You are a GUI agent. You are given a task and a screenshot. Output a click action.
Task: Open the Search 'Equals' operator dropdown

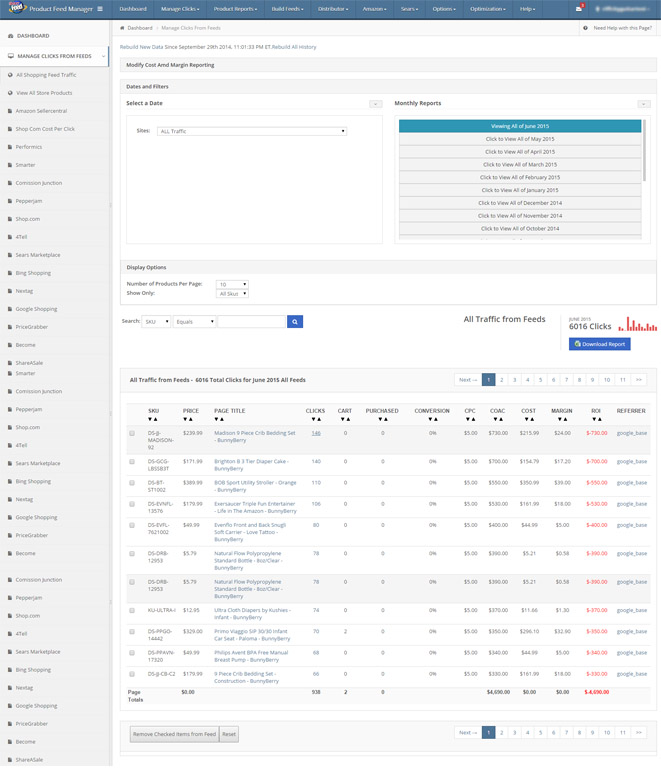pyautogui.click(x=194, y=322)
